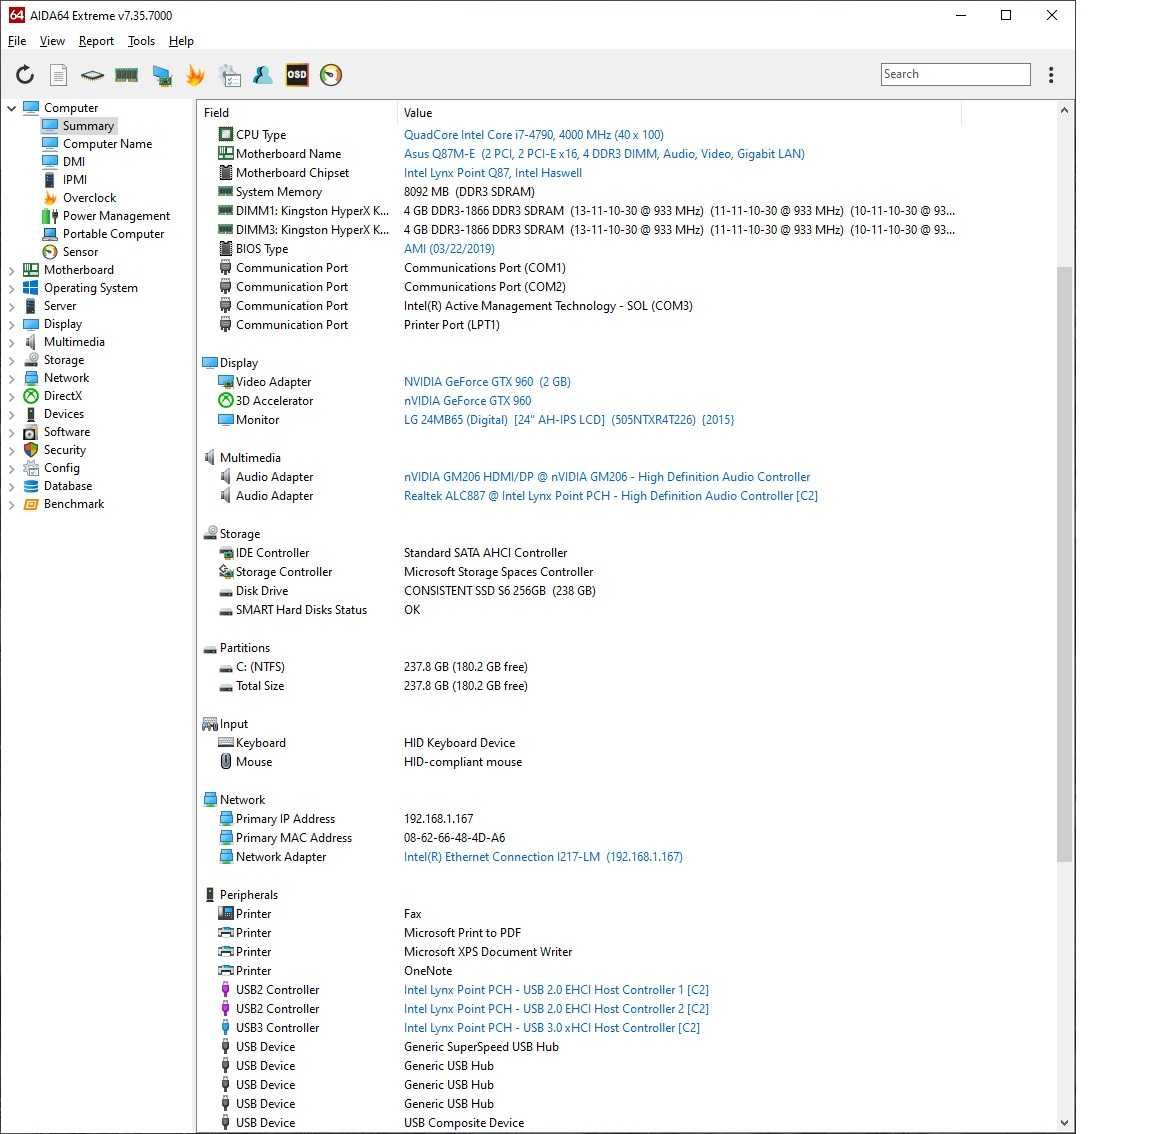Open the Intel Ethernet Connection I217-LM link
Image resolution: width=1152 pixels, height=1134 pixels.
tap(543, 857)
